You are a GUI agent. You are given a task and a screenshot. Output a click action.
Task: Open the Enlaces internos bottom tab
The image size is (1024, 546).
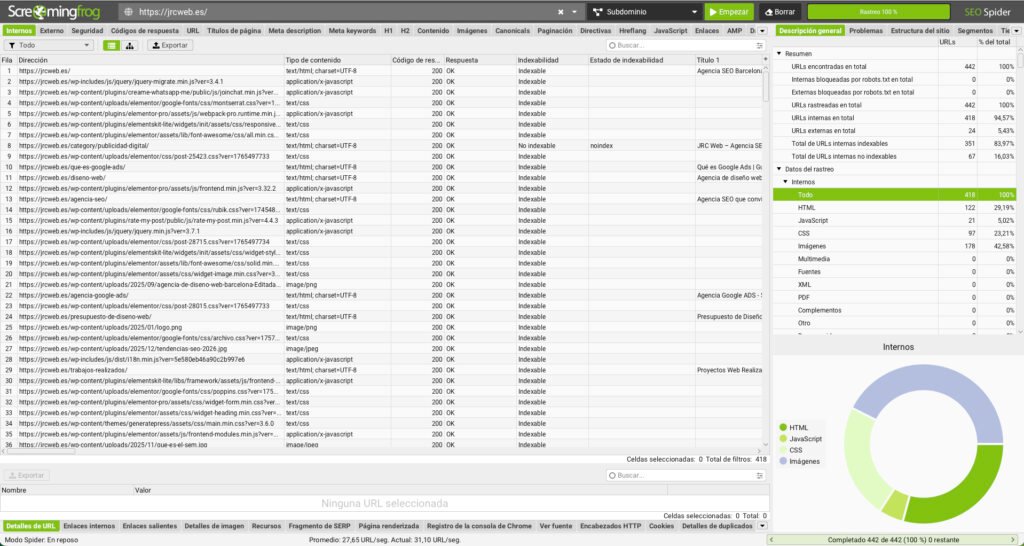coord(89,526)
